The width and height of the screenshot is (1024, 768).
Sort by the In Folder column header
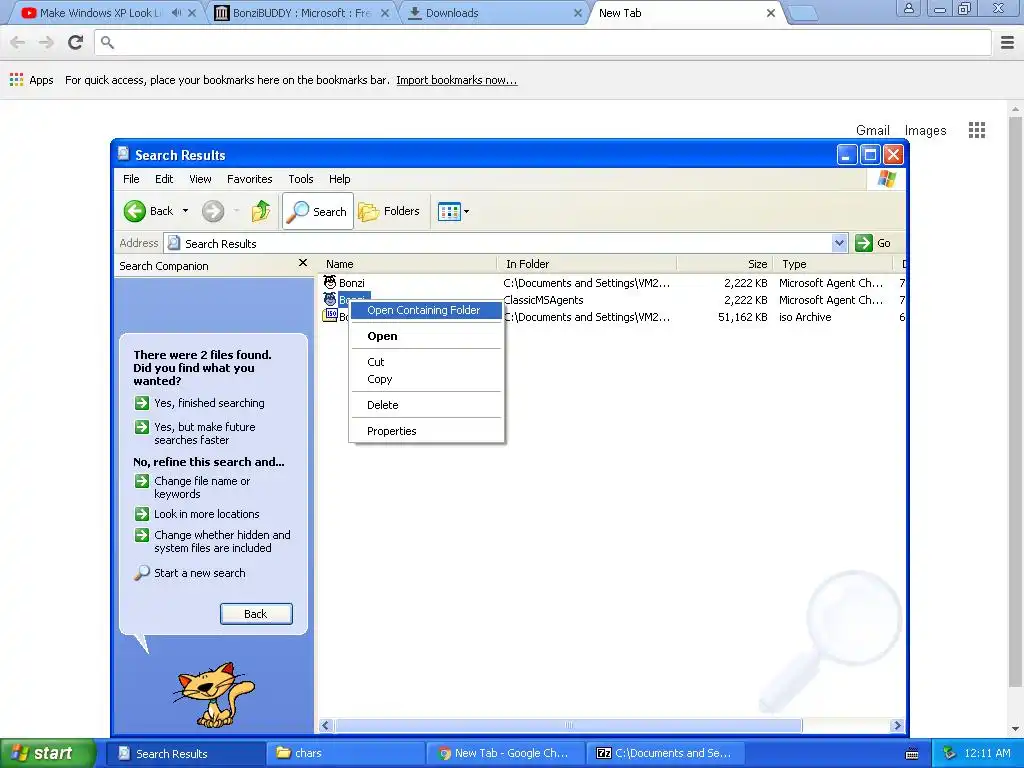[586, 264]
